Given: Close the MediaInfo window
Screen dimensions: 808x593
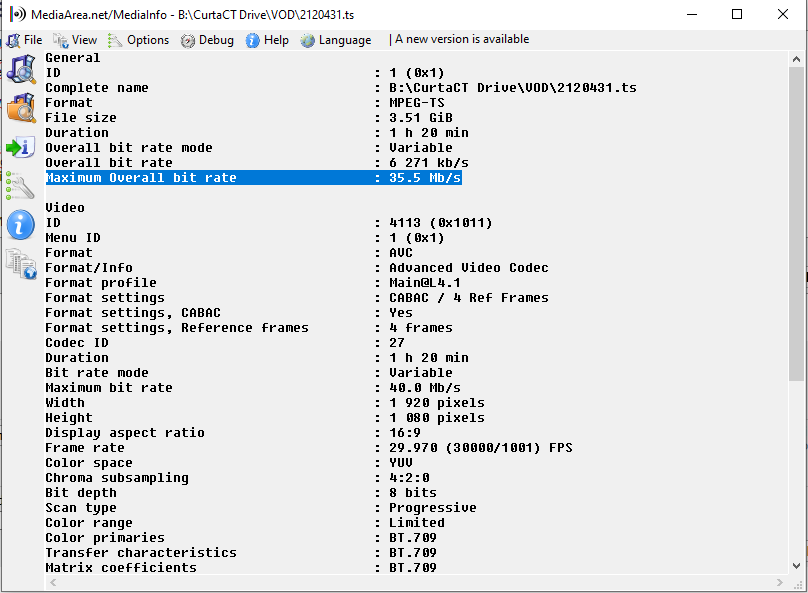Looking at the screenshot, I should pyautogui.click(x=783, y=14).
